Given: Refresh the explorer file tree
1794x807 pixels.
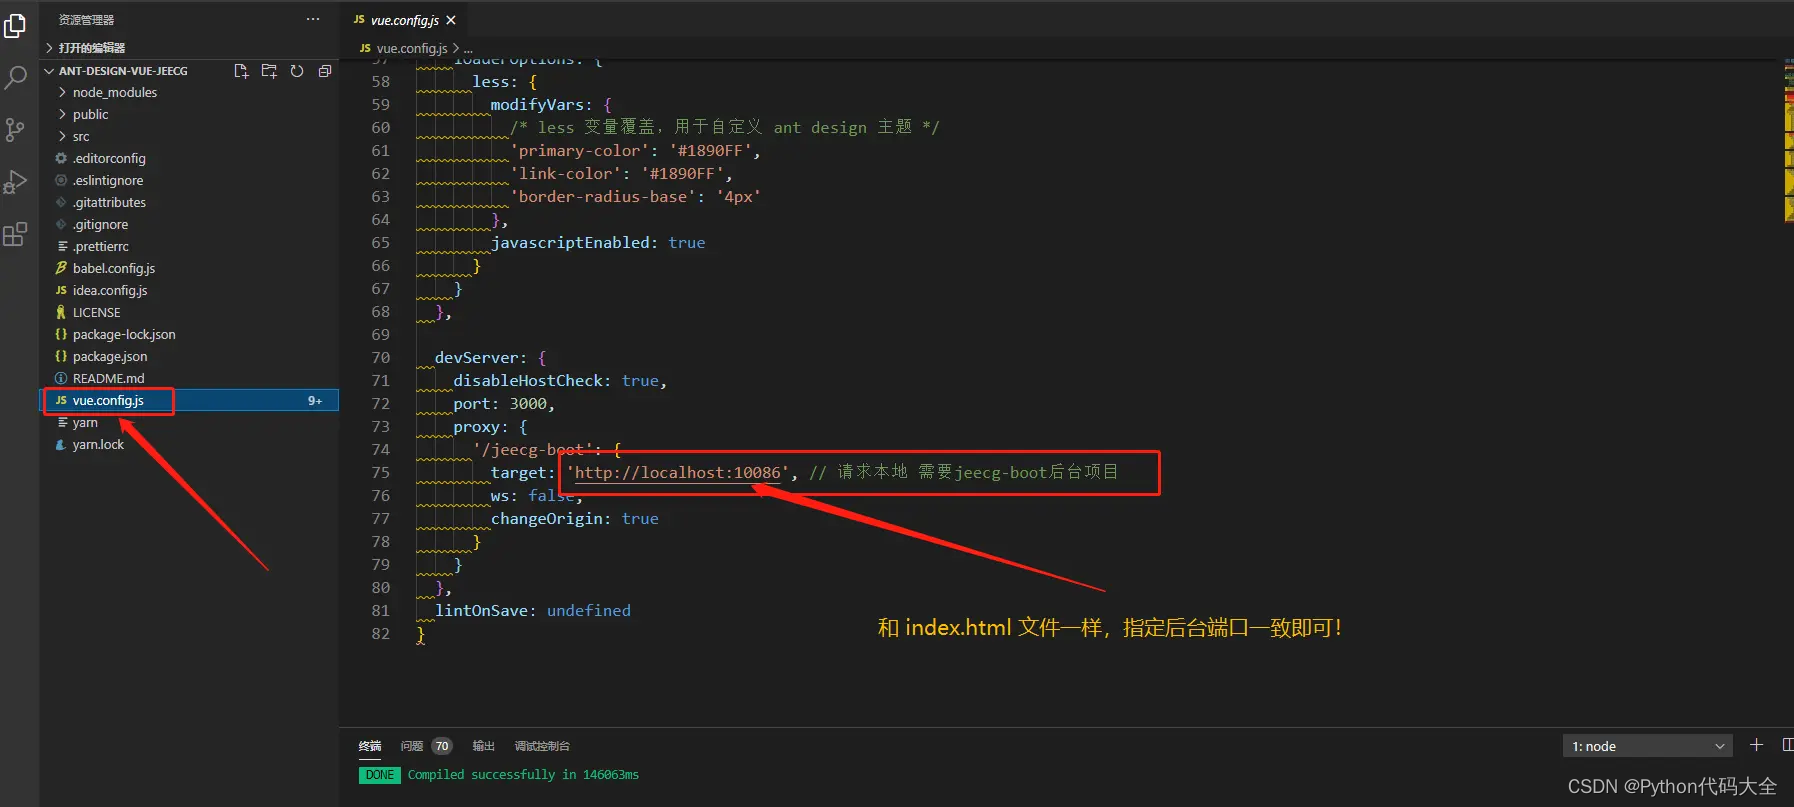Looking at the screenshot, I should click(x=297, y=71).
